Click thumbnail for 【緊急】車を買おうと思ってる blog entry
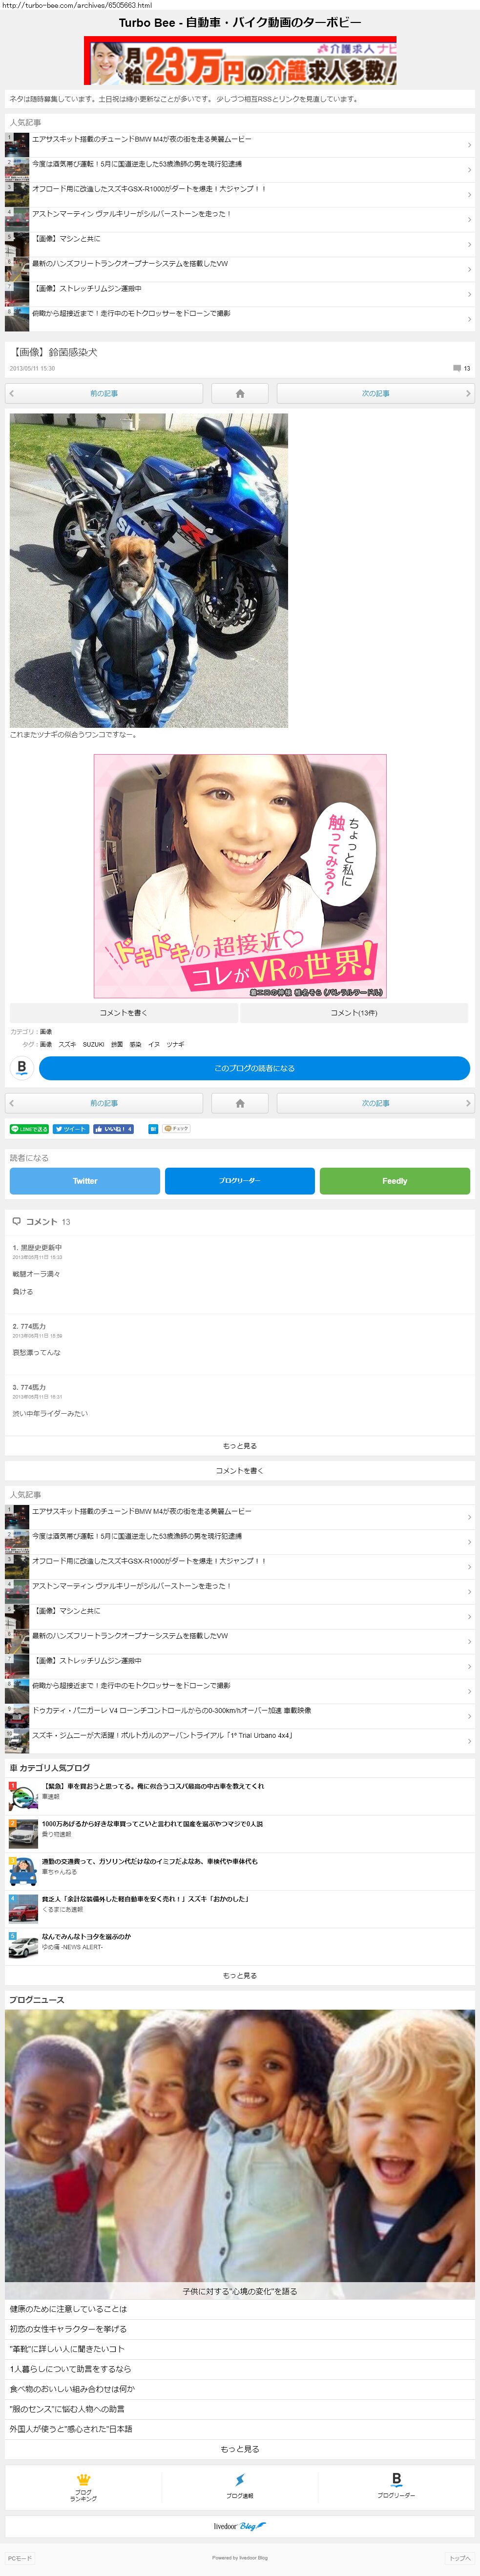480x2576 pixels. point(23,1796)
